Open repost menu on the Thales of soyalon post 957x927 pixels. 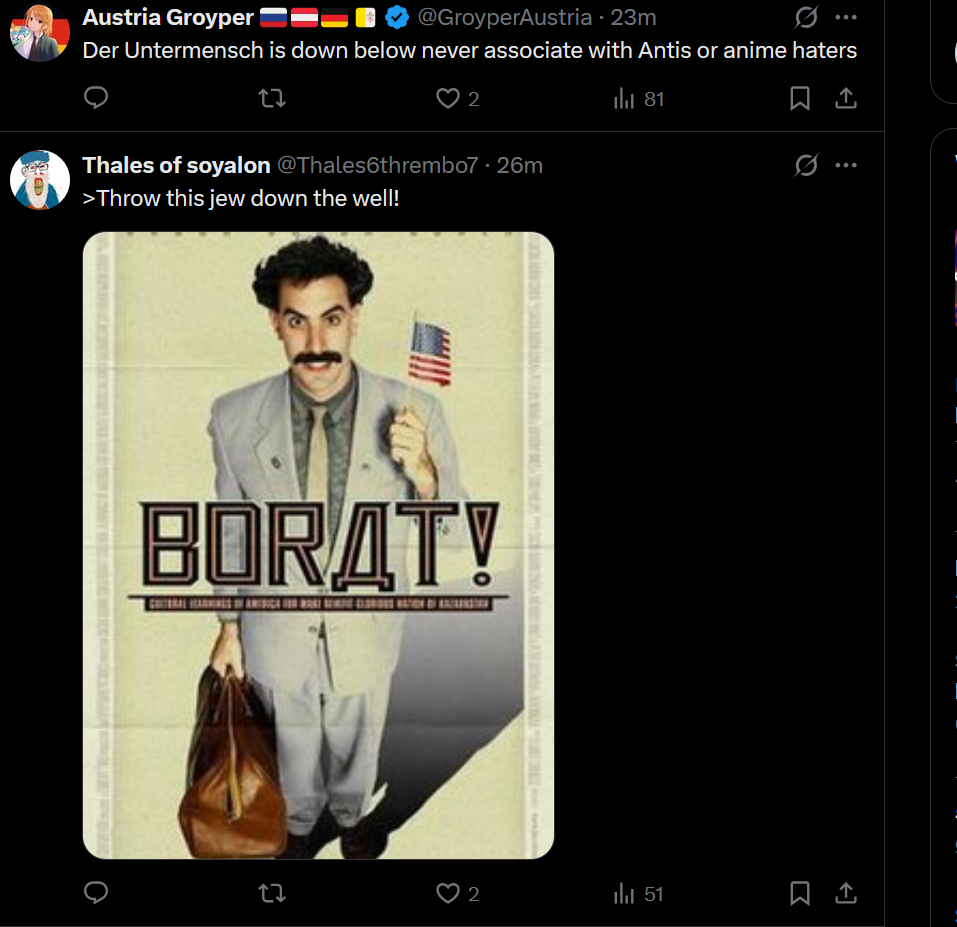[x=271, y=893]
